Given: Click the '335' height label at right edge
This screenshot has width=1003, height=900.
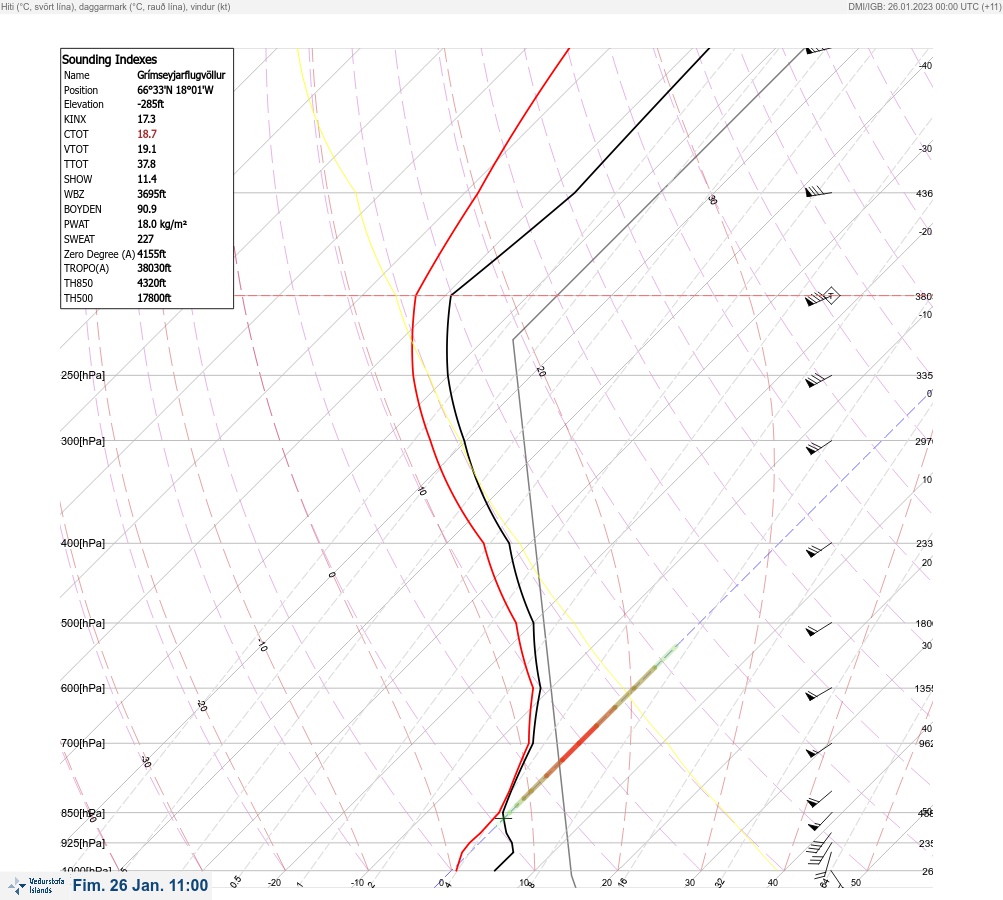Looking at the screenshot, I should (x=924, y=375).
